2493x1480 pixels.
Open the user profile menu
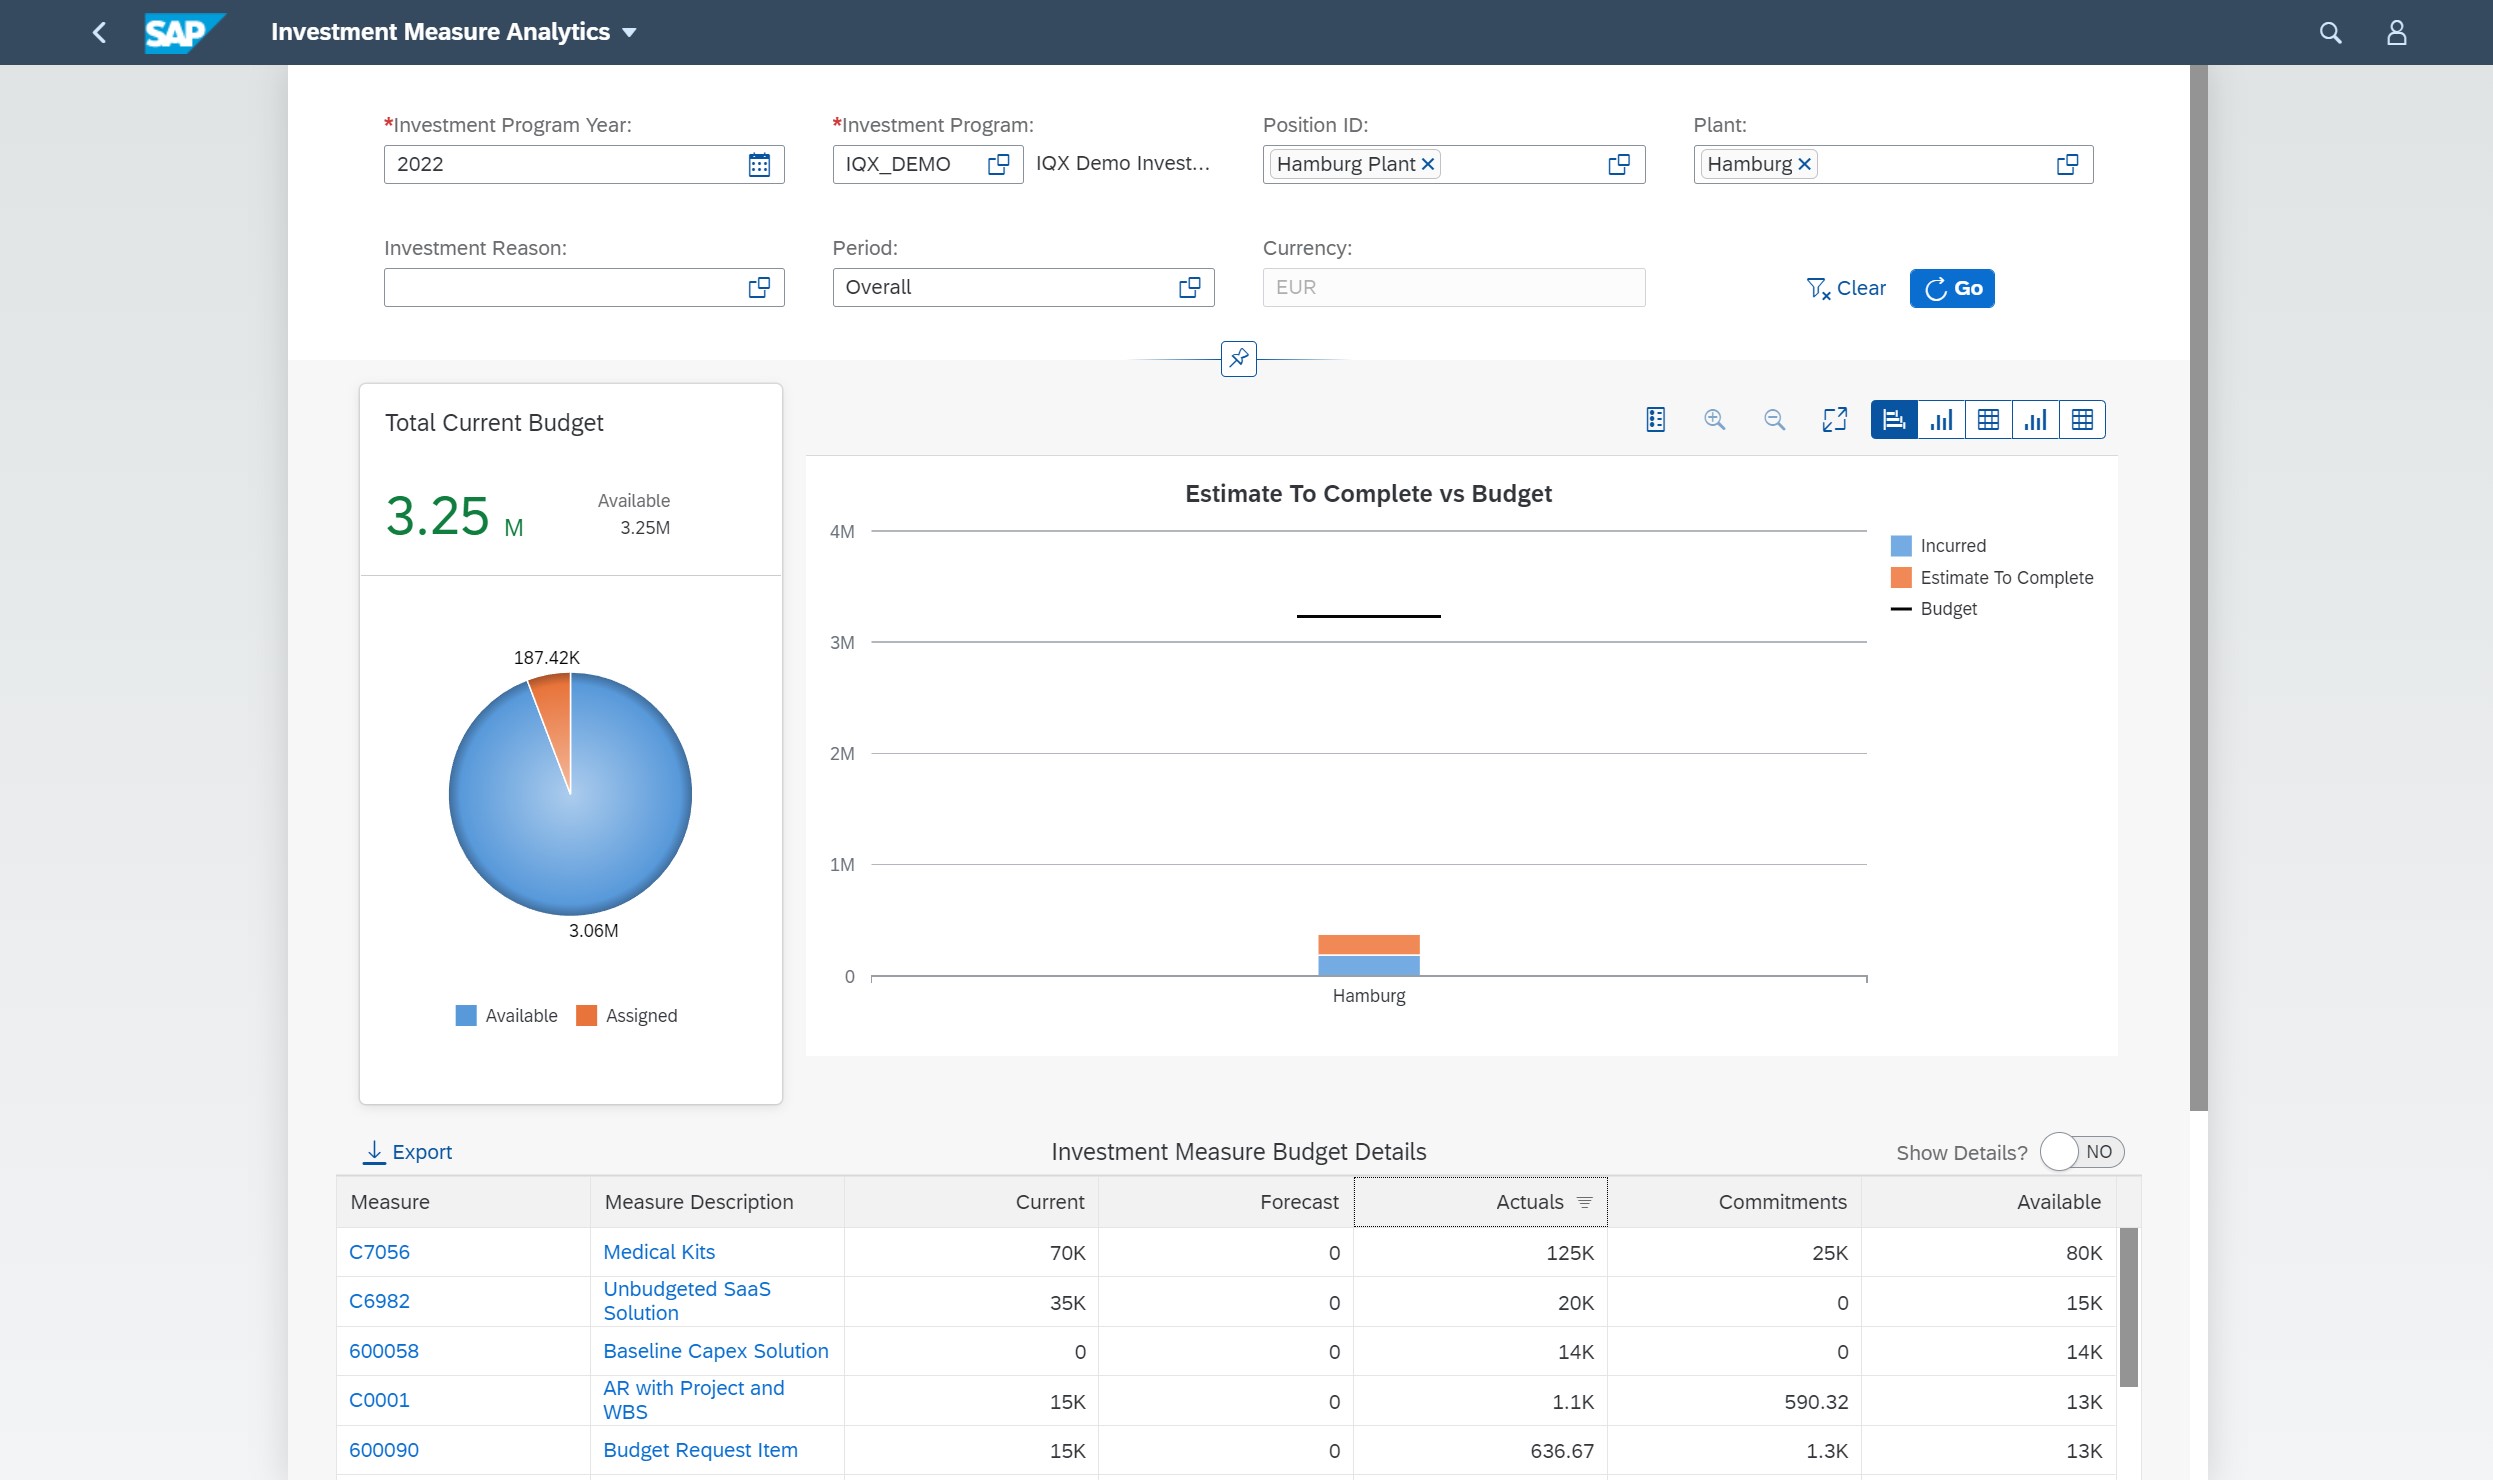coord(2396,31)
